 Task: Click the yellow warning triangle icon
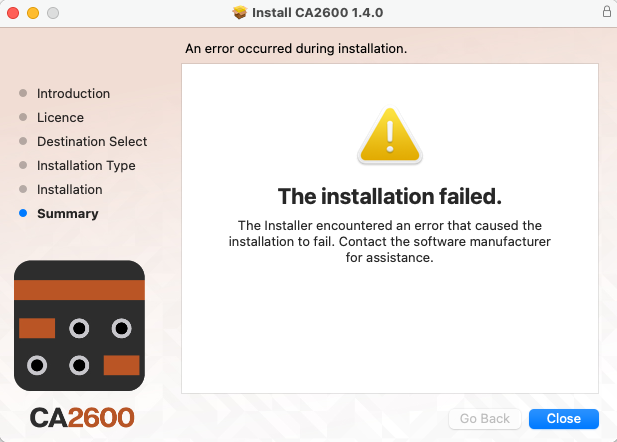pos(390,135)
